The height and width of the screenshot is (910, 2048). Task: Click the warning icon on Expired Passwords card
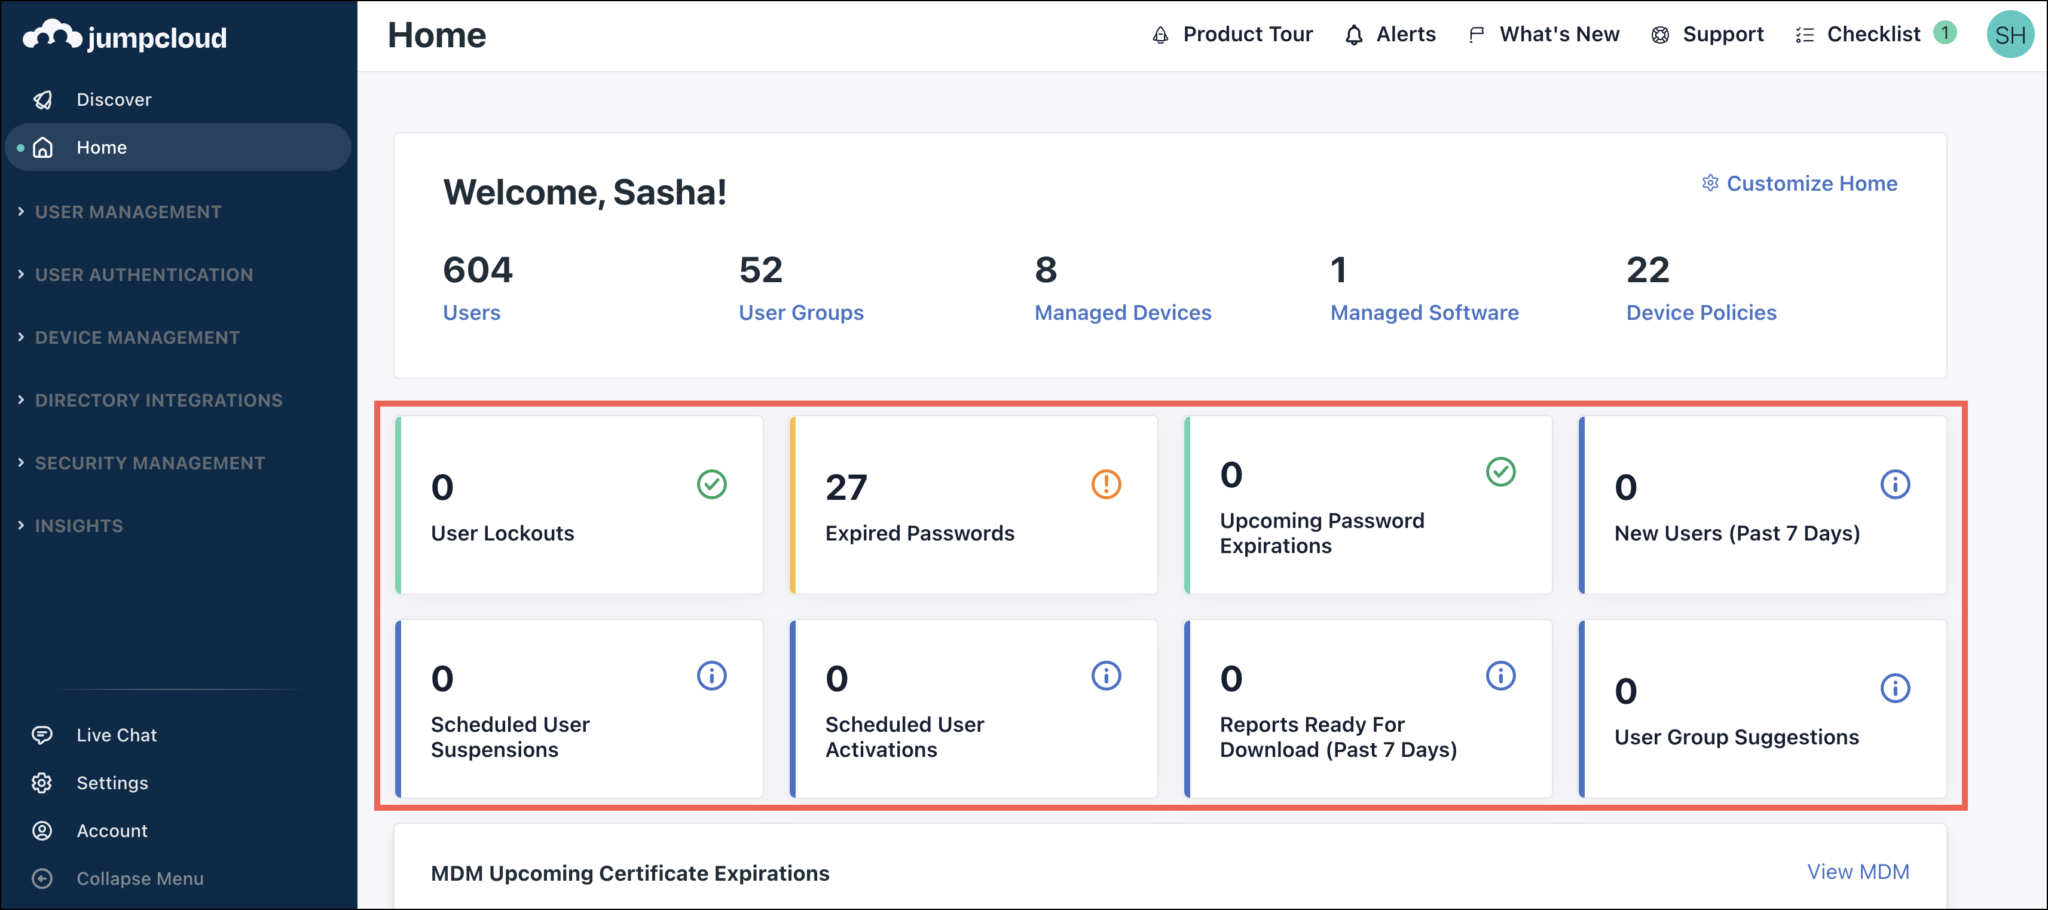[1106, 485]
